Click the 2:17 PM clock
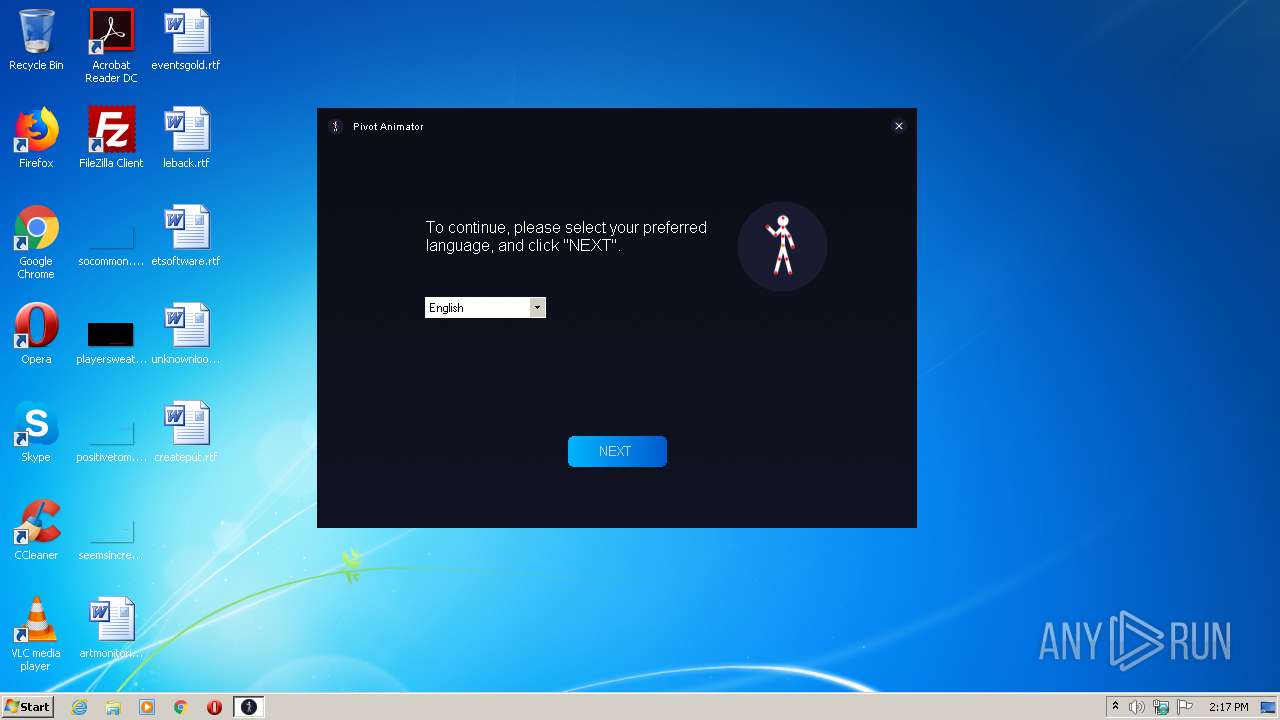1280x720 pixels. pos(1229,707)
